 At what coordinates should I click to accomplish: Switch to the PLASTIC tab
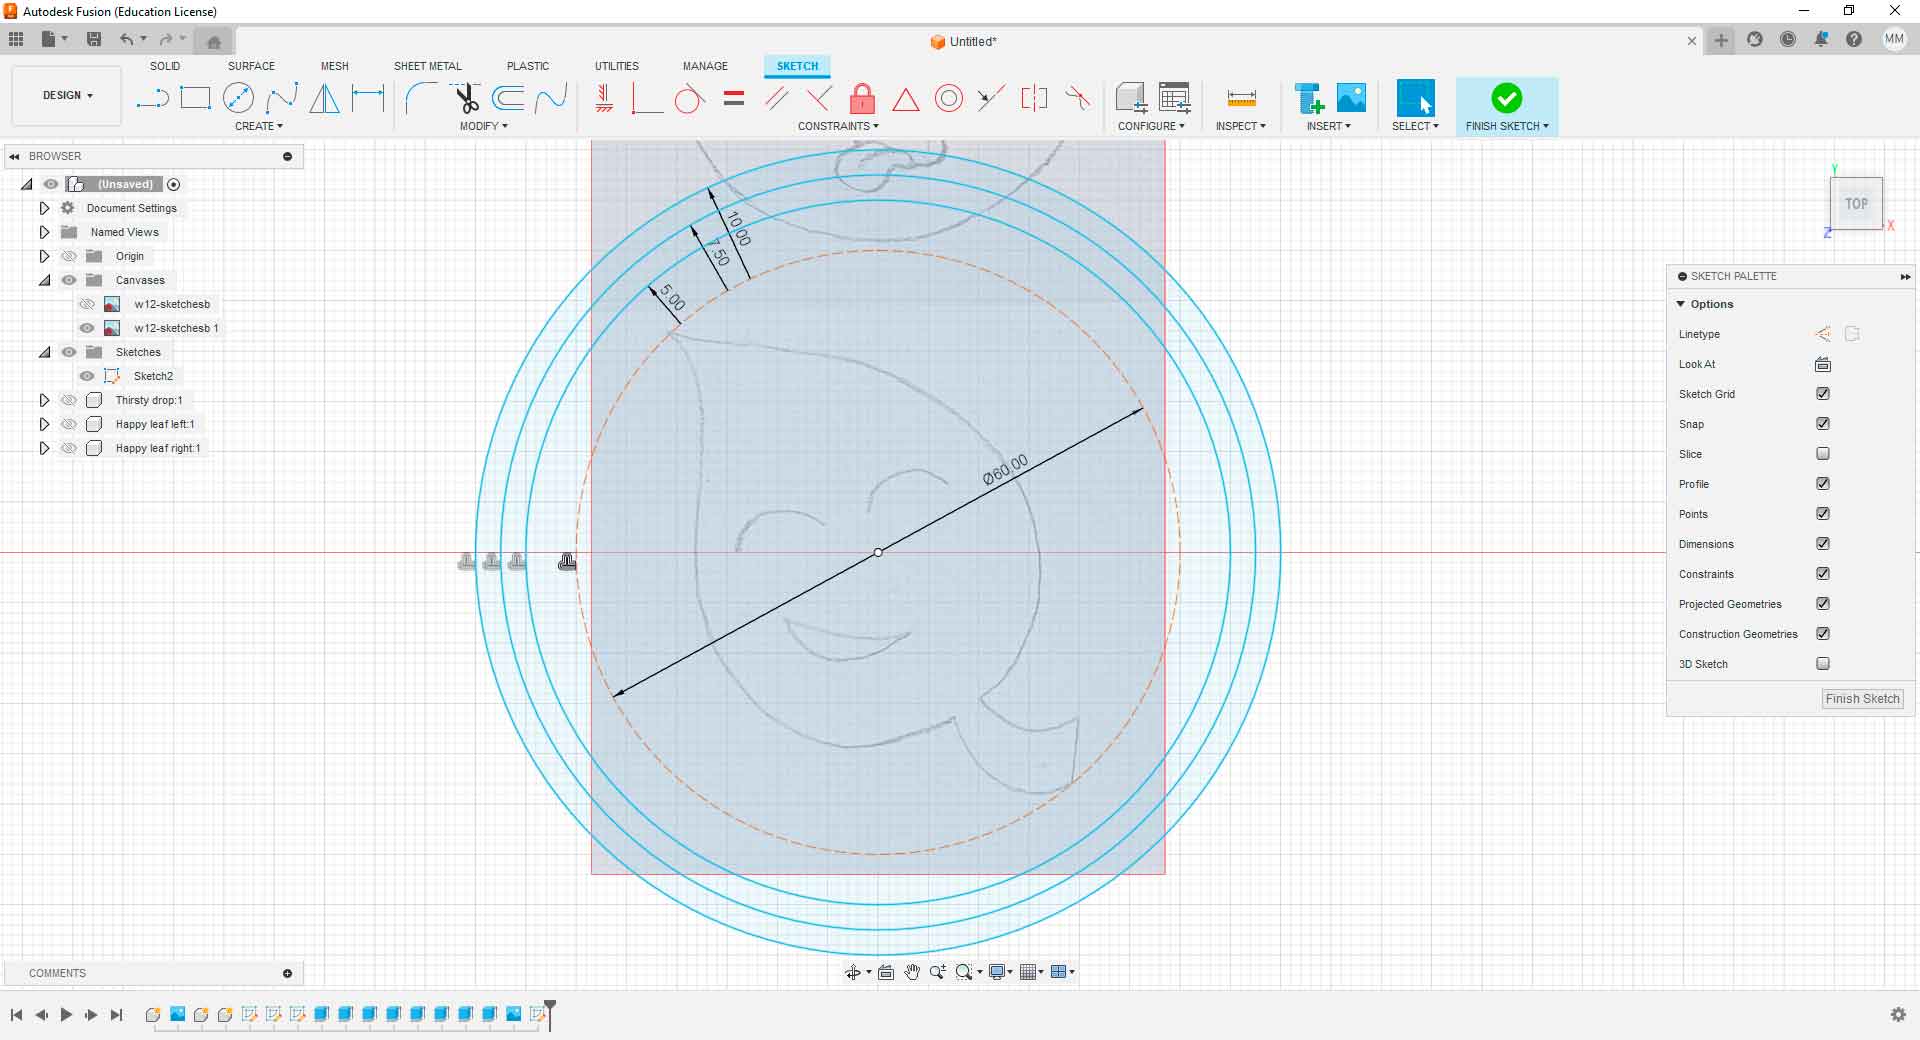coord(528,66)
